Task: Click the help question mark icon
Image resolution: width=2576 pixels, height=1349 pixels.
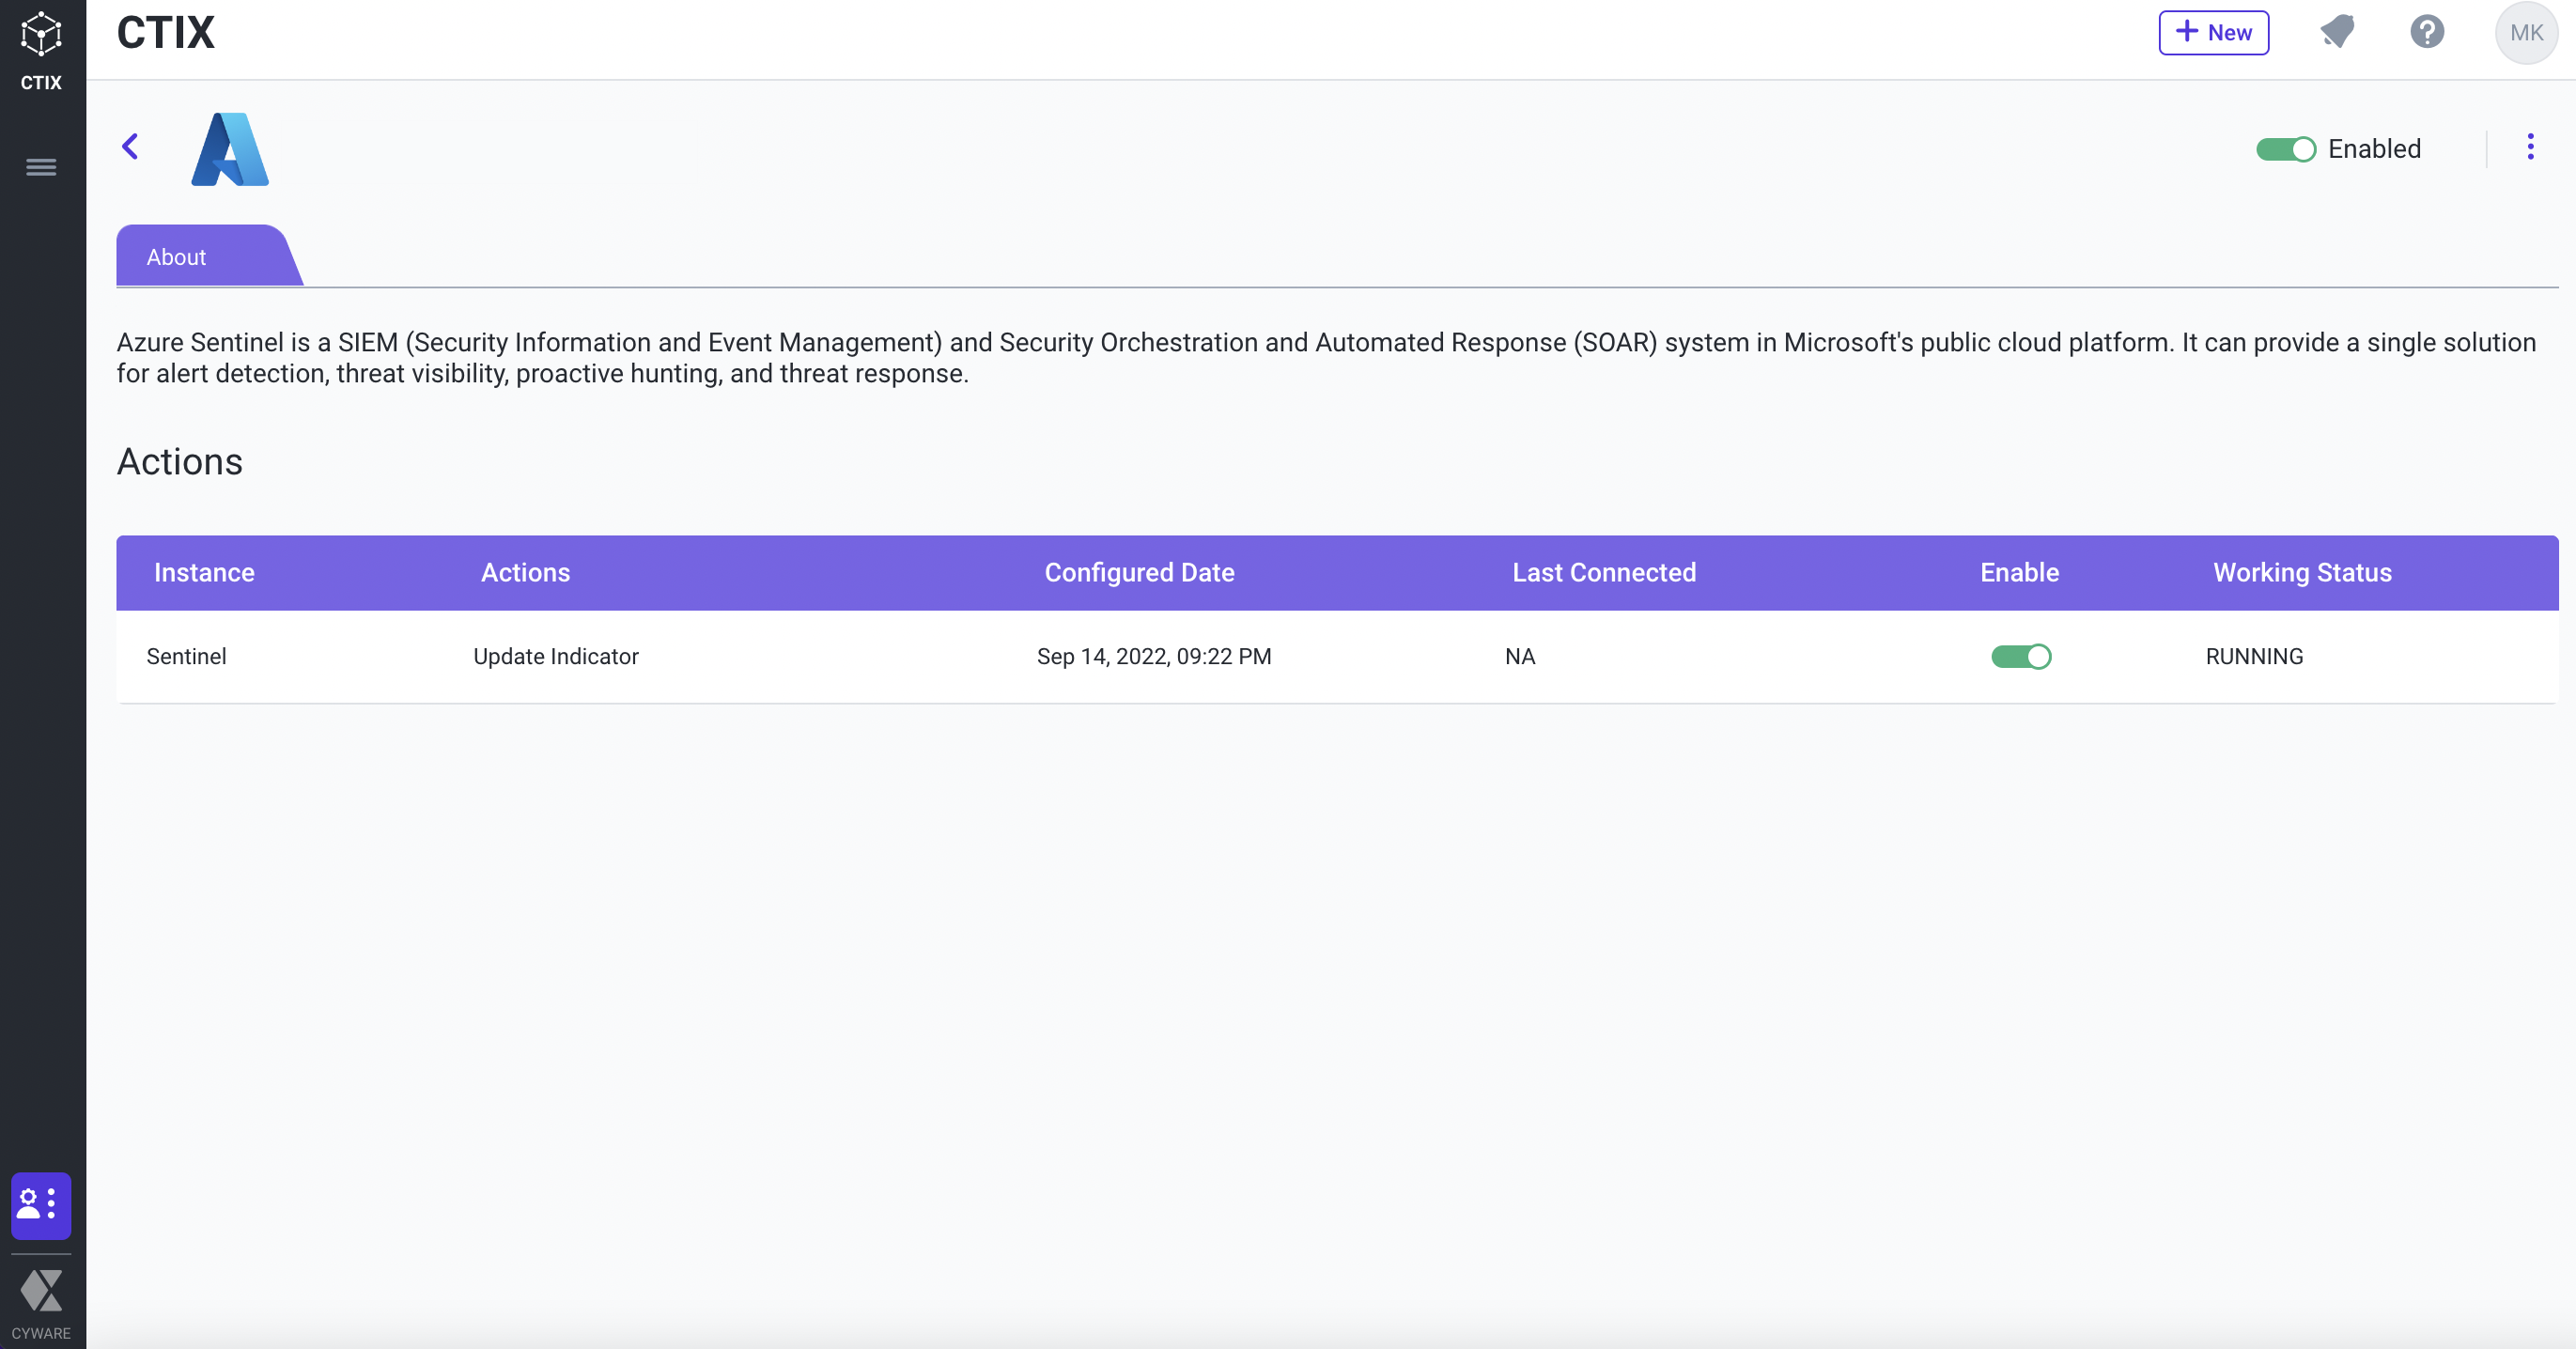Action: (2426, 32)
